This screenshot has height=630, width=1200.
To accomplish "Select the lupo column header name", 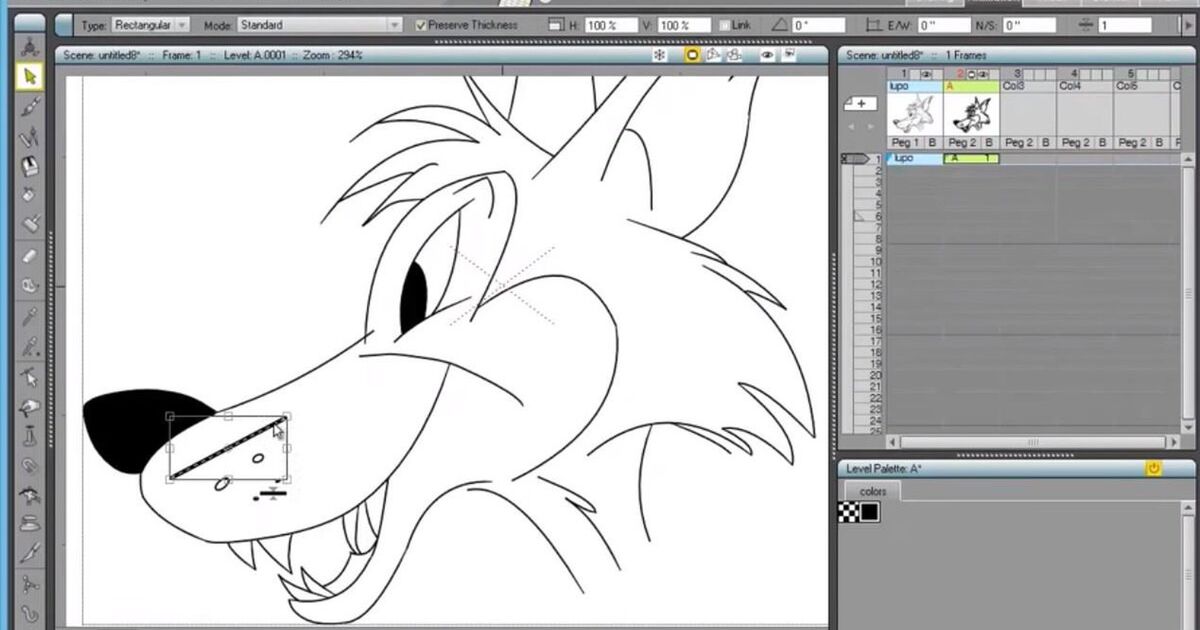I will (x=914, y=87).
